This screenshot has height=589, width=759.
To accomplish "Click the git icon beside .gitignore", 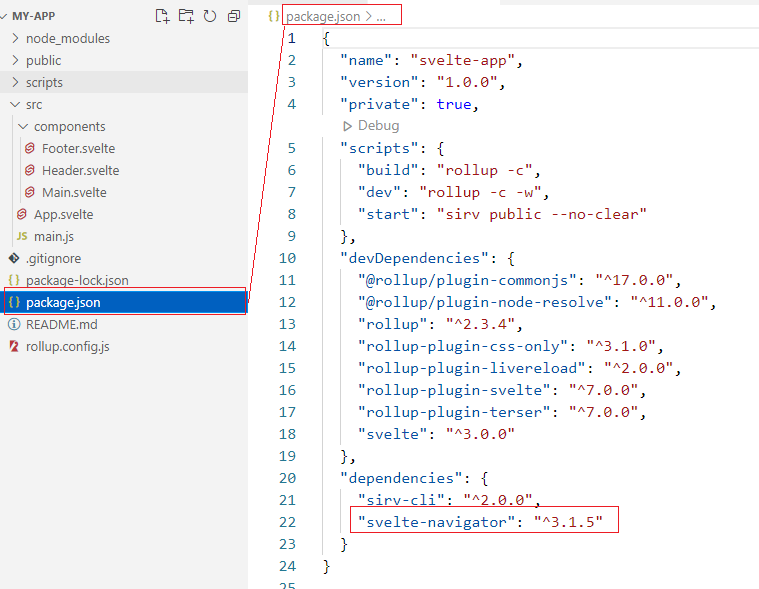I will pyautogui.click(x=13, y=258).
